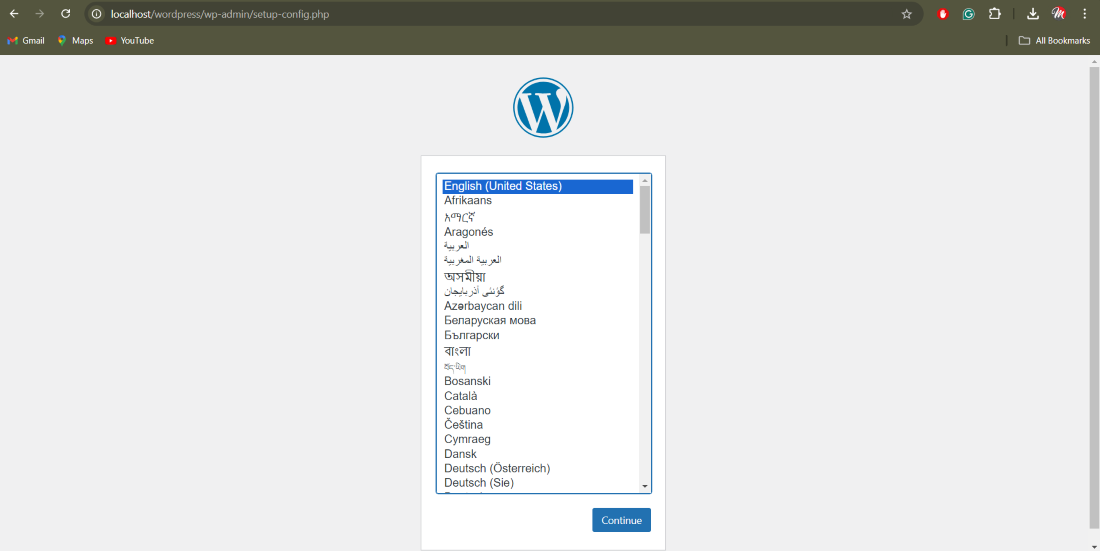The height and width of the screenshot is (551, 1100).
Task: Open Chrome's three-dot menu
Action: point(1085,14)
